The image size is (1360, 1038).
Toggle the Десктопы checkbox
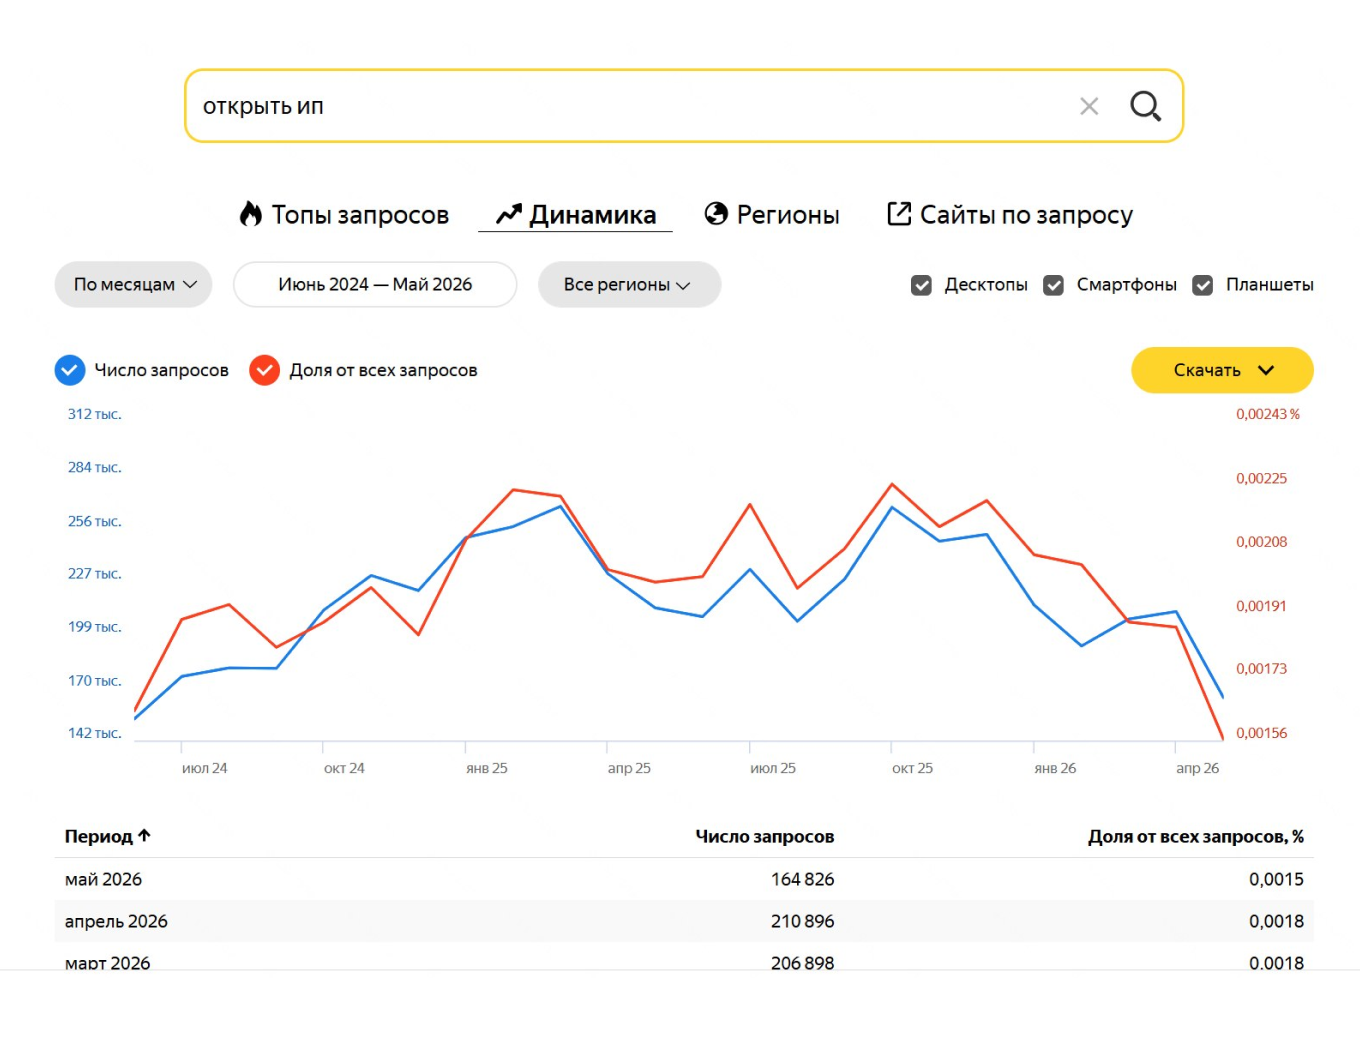(922, 285)
